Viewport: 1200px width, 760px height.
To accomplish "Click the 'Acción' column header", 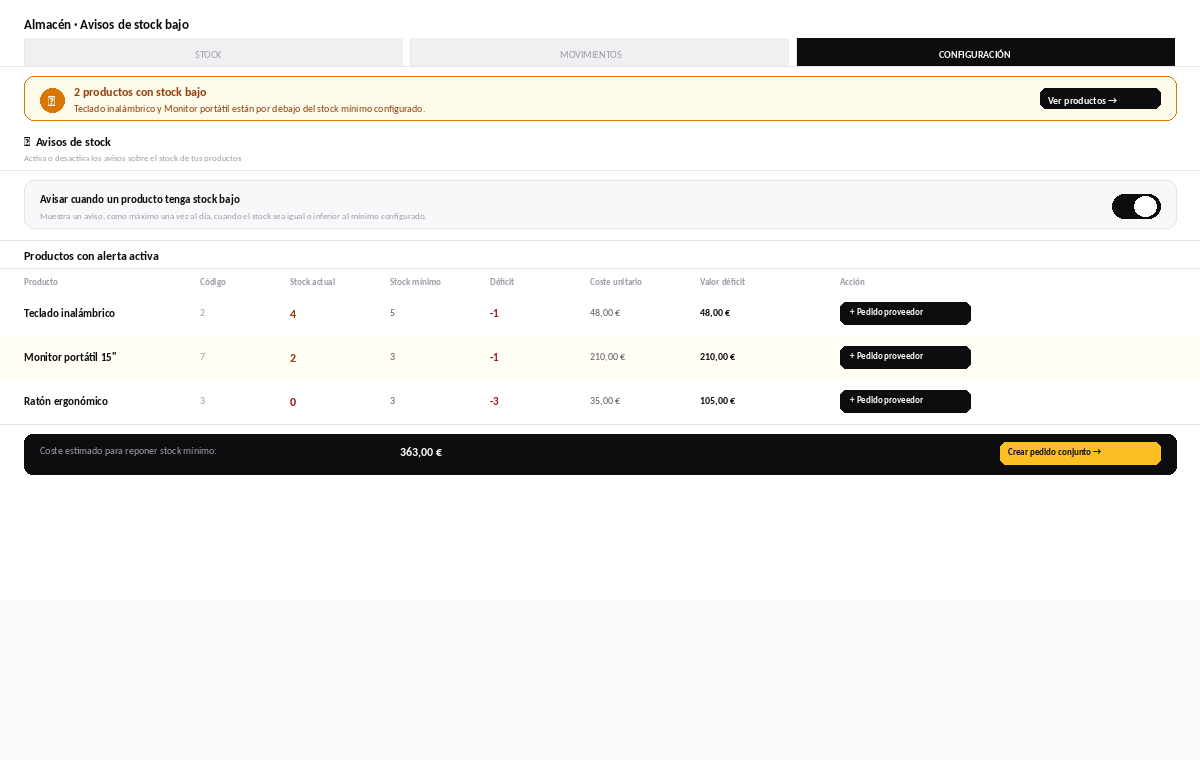I will (x=852, y=282).
